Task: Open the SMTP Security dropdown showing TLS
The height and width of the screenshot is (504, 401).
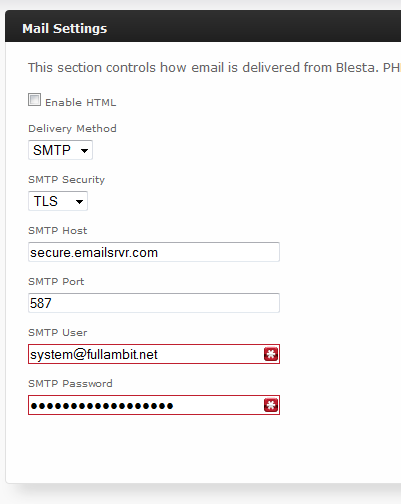Action: point(58,201)
